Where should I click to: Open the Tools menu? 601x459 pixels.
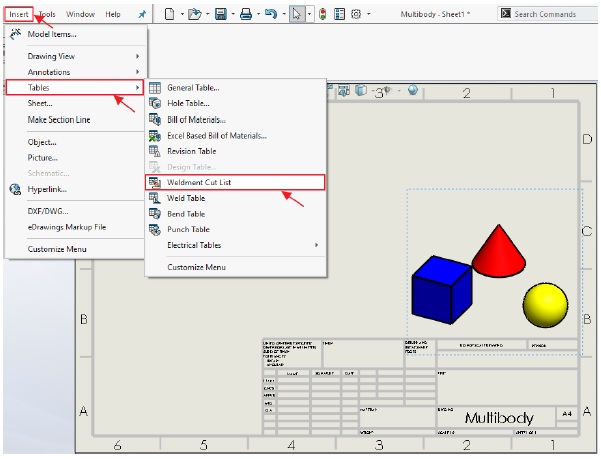click(x=47, y=14)
